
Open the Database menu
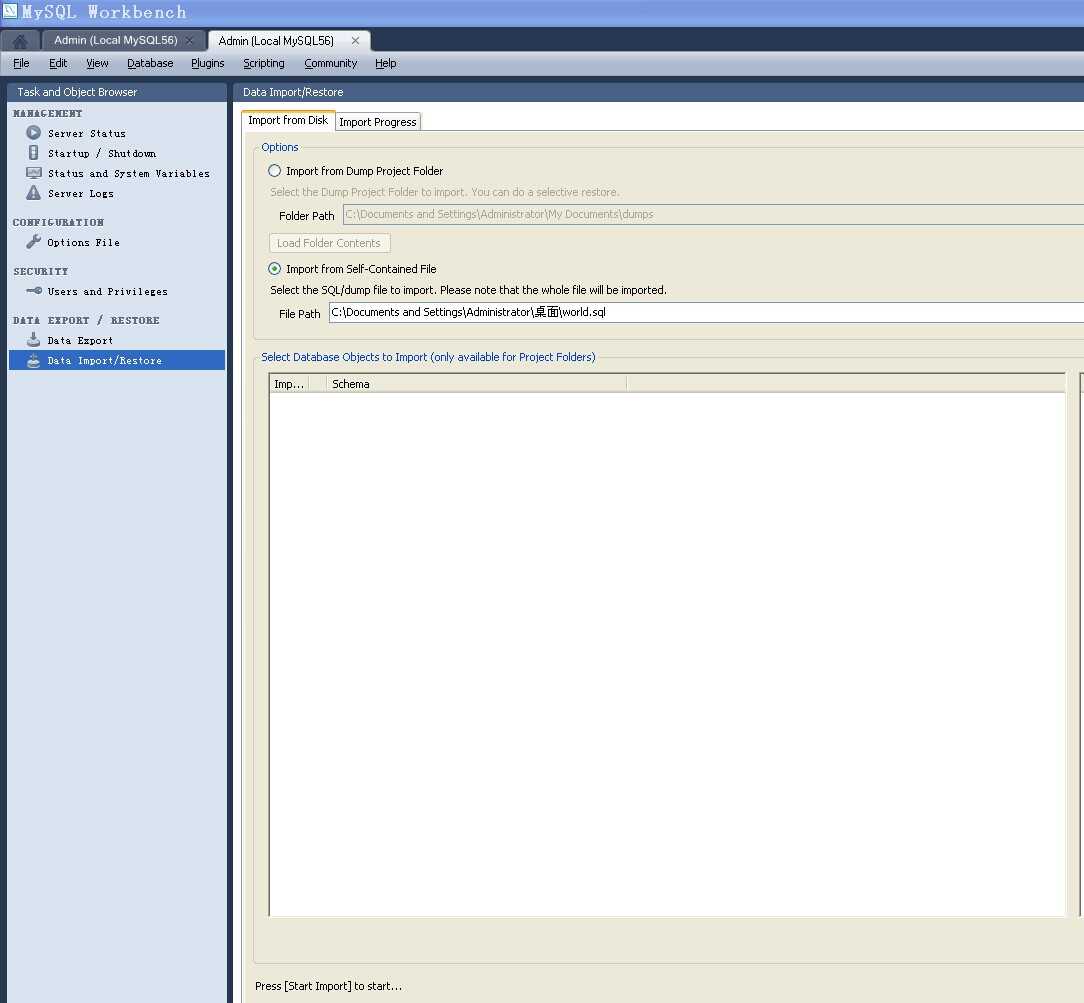150,63
